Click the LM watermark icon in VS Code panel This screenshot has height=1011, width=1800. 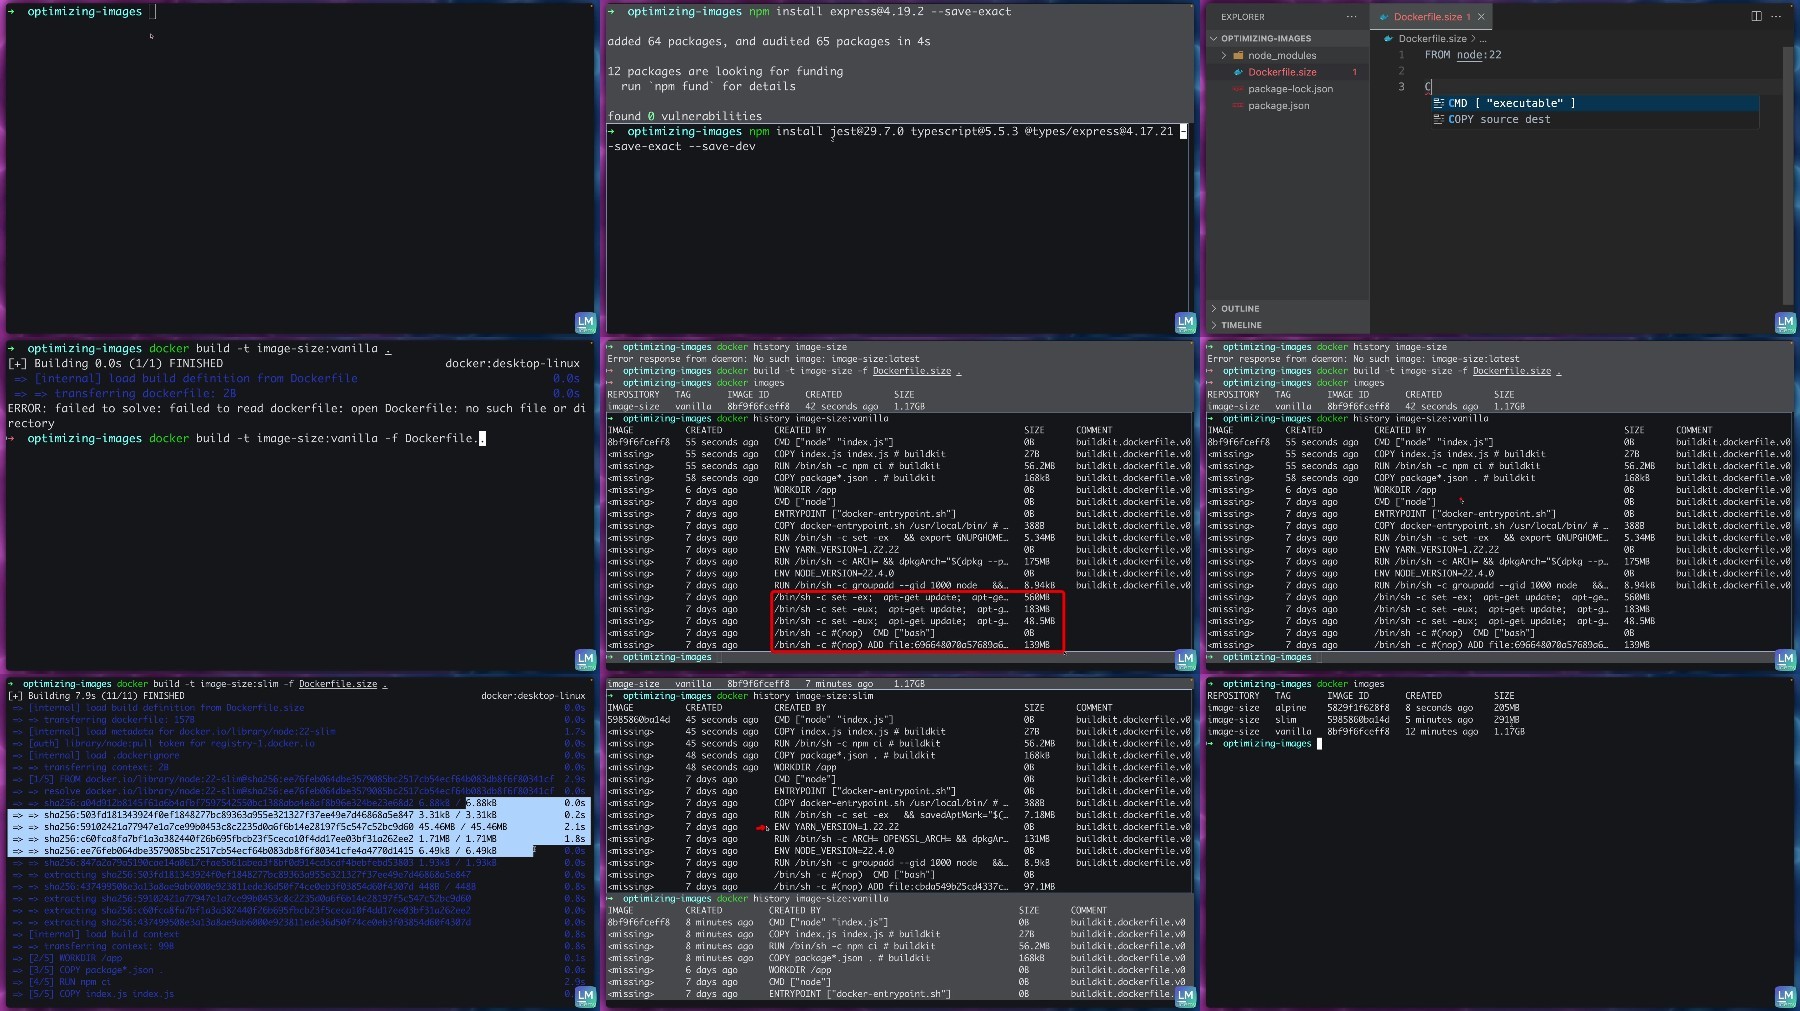point(1785,322)
